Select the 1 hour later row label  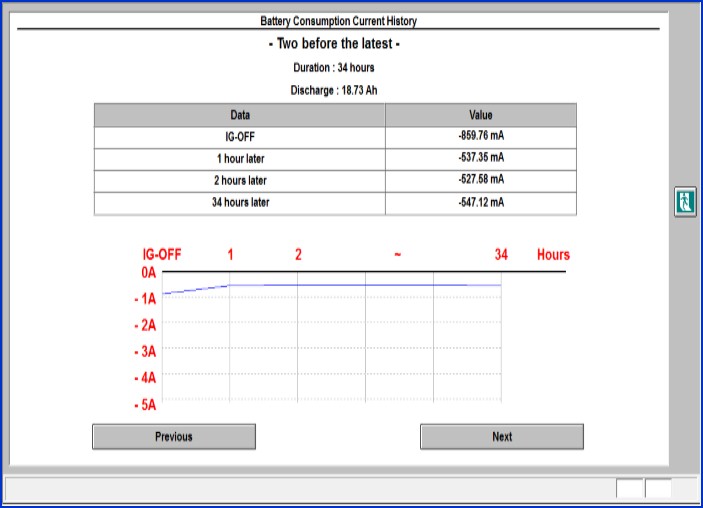pos(240,159)
